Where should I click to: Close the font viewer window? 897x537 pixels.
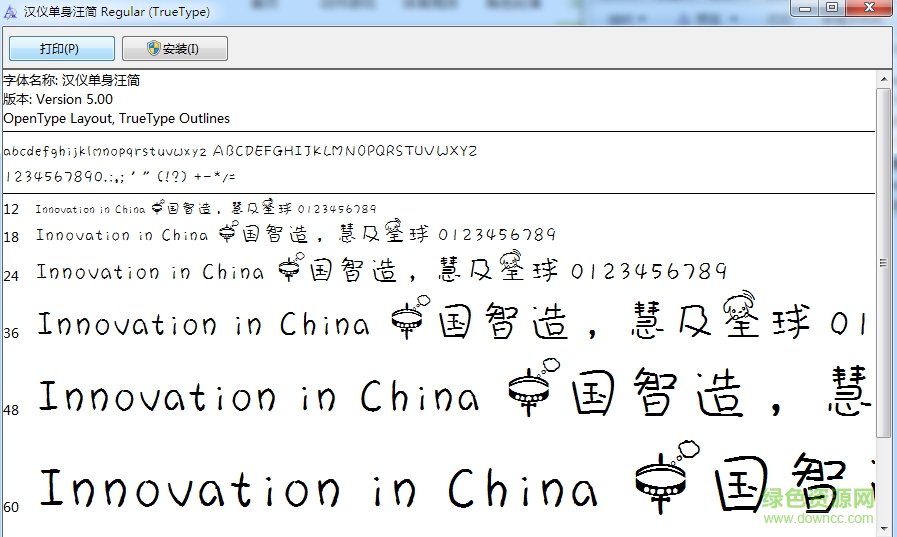coord(870,8)
